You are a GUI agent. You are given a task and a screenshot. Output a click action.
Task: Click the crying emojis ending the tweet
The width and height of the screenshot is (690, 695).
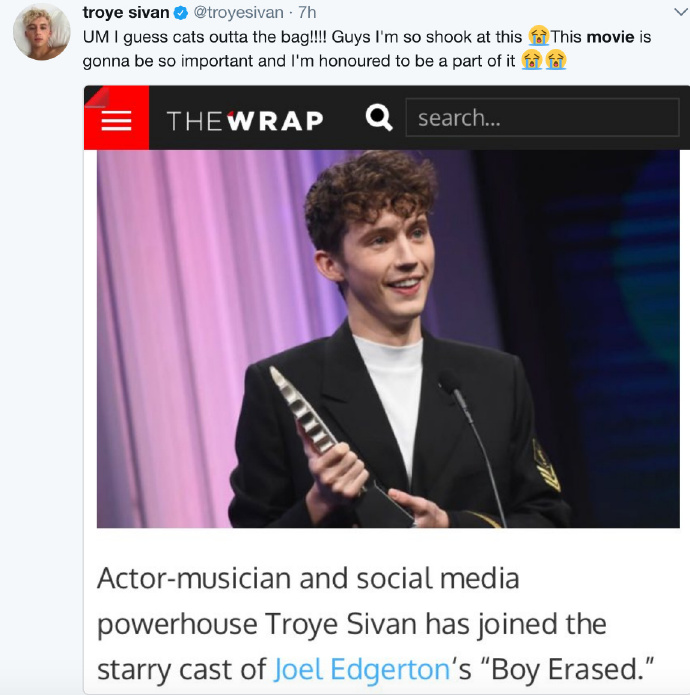(544, 60)
